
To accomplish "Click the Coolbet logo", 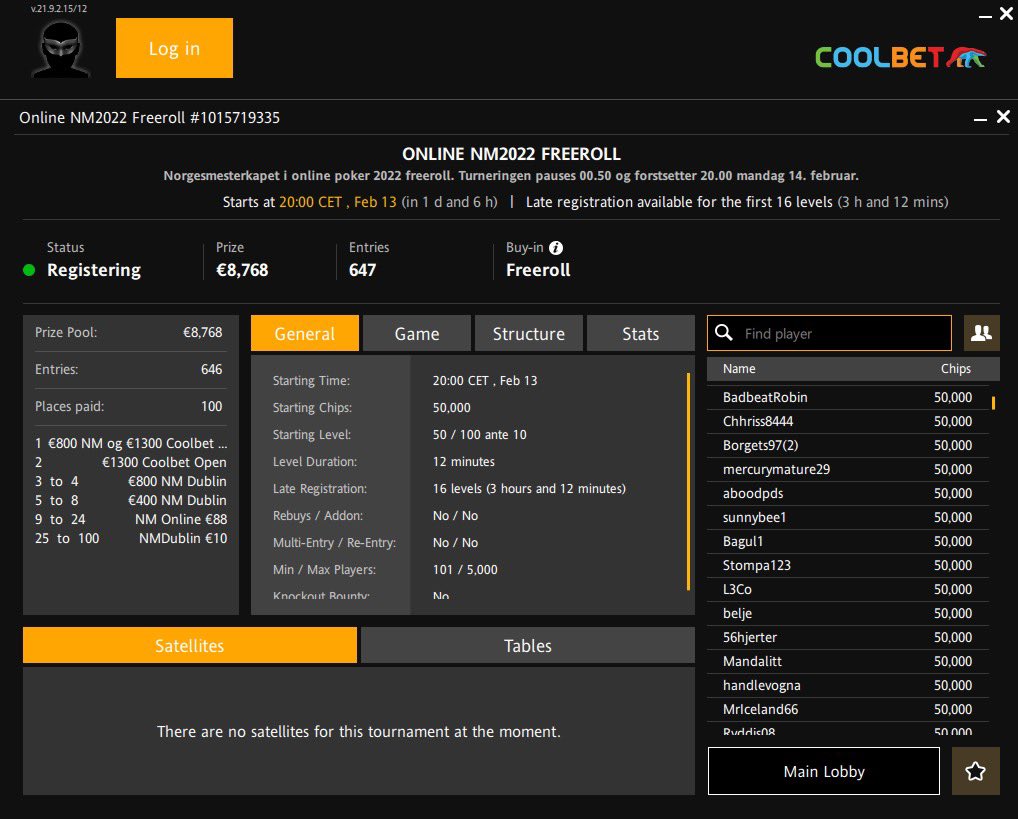I will [901, 57].
